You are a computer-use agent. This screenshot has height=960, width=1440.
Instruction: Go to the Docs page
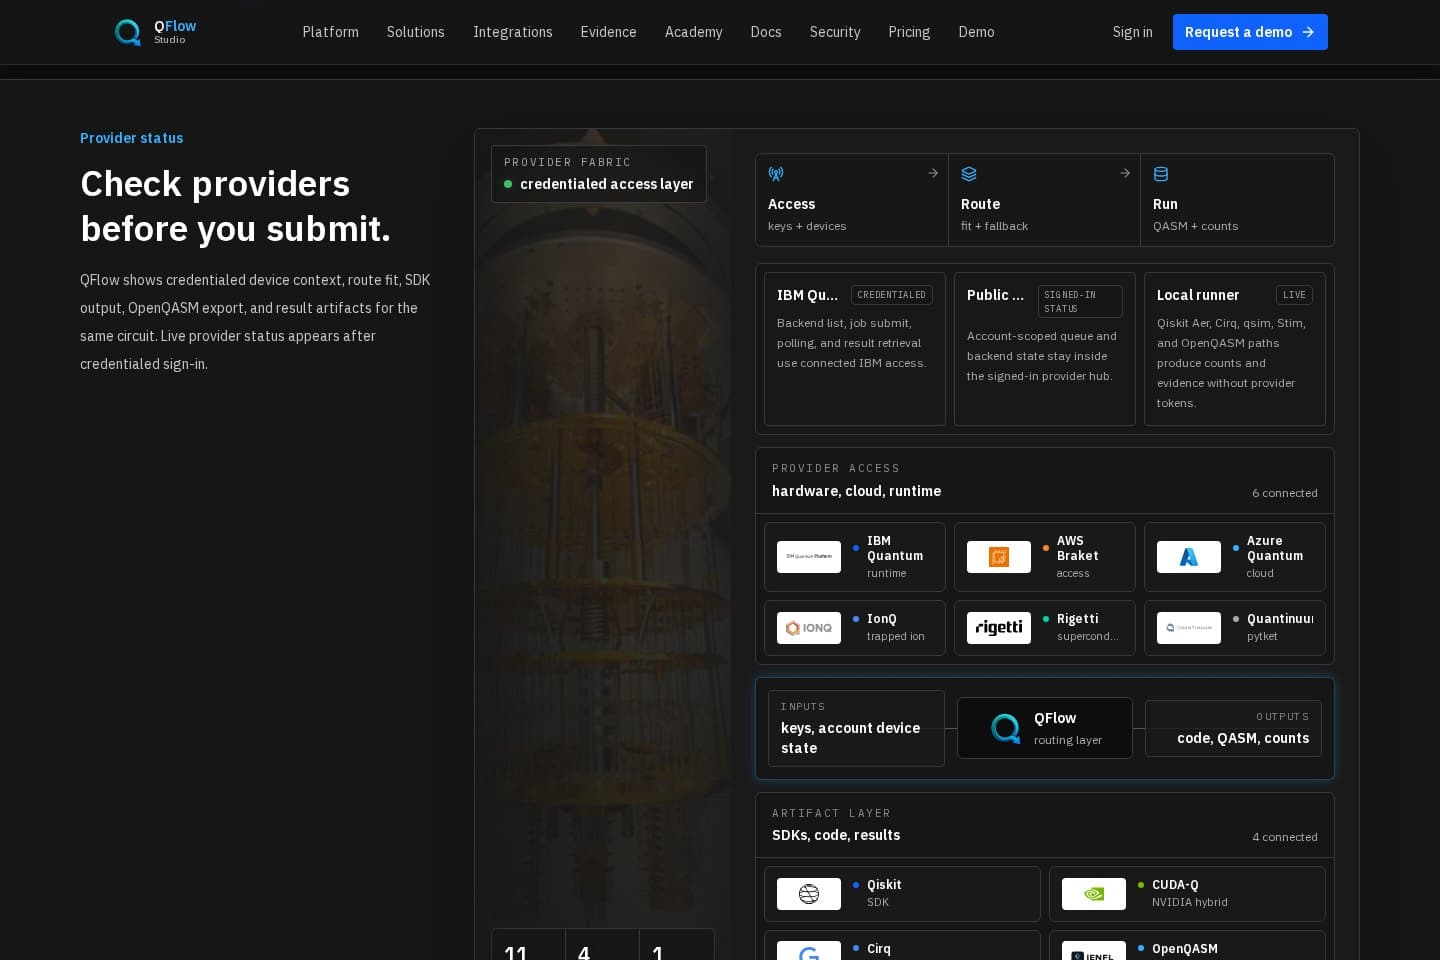(766, 32)
